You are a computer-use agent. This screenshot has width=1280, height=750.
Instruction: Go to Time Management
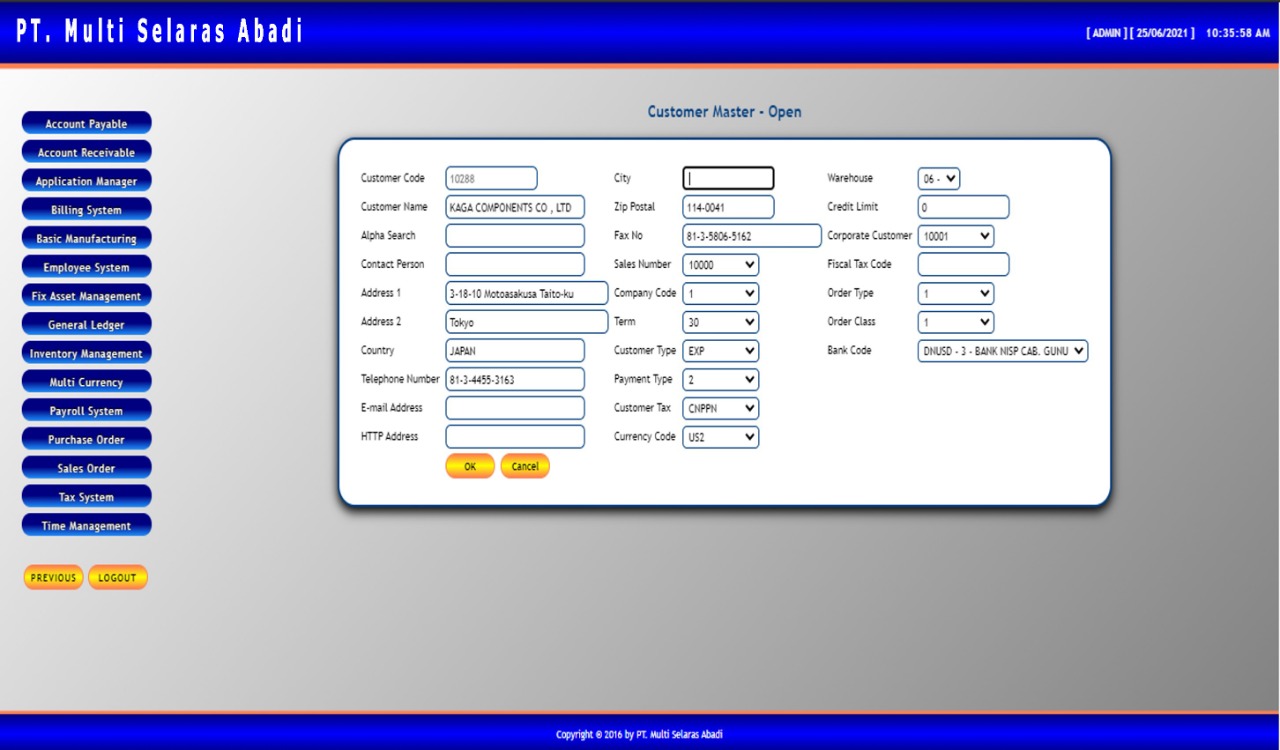86,525
